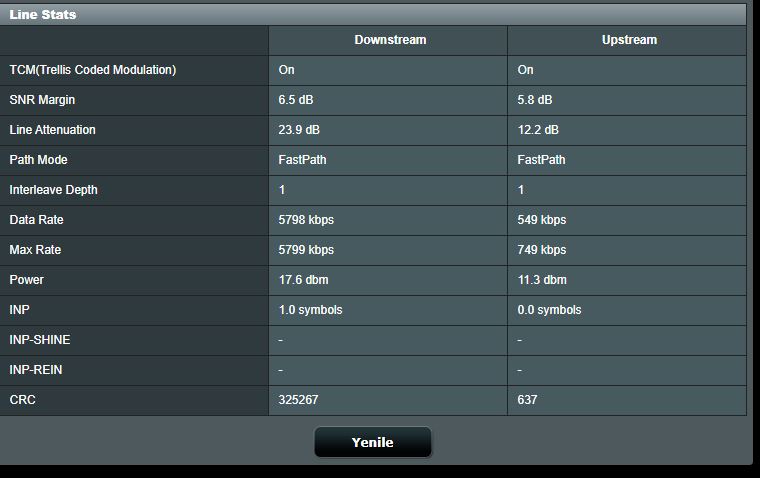Click downstream SNR value 6.5 dB
The width and height of the screenshot is (760, 478).
click(x=296, y=100)
